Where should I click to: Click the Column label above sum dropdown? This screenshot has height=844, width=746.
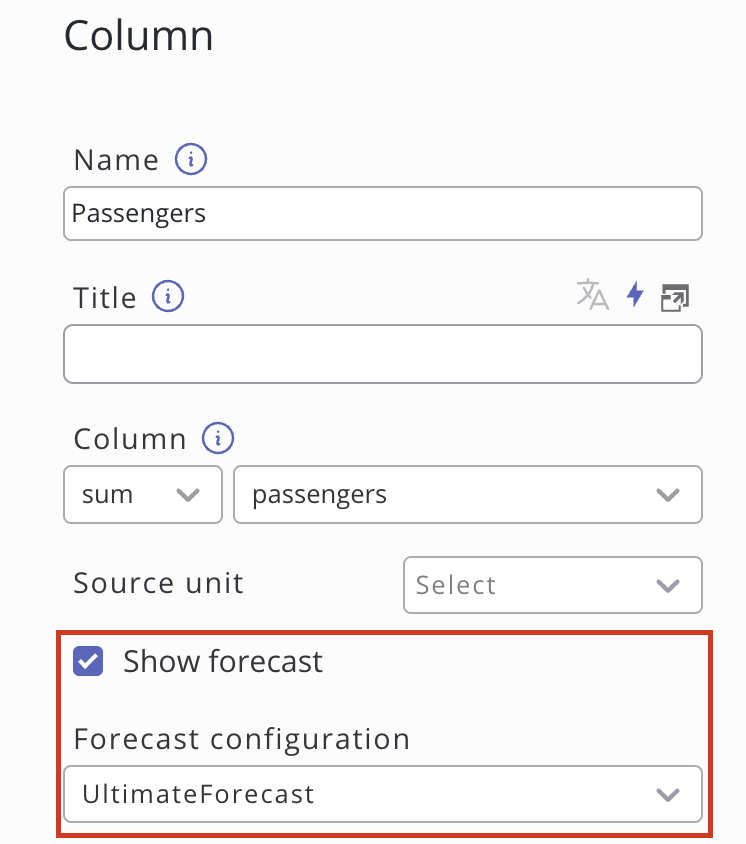[130, 439]
